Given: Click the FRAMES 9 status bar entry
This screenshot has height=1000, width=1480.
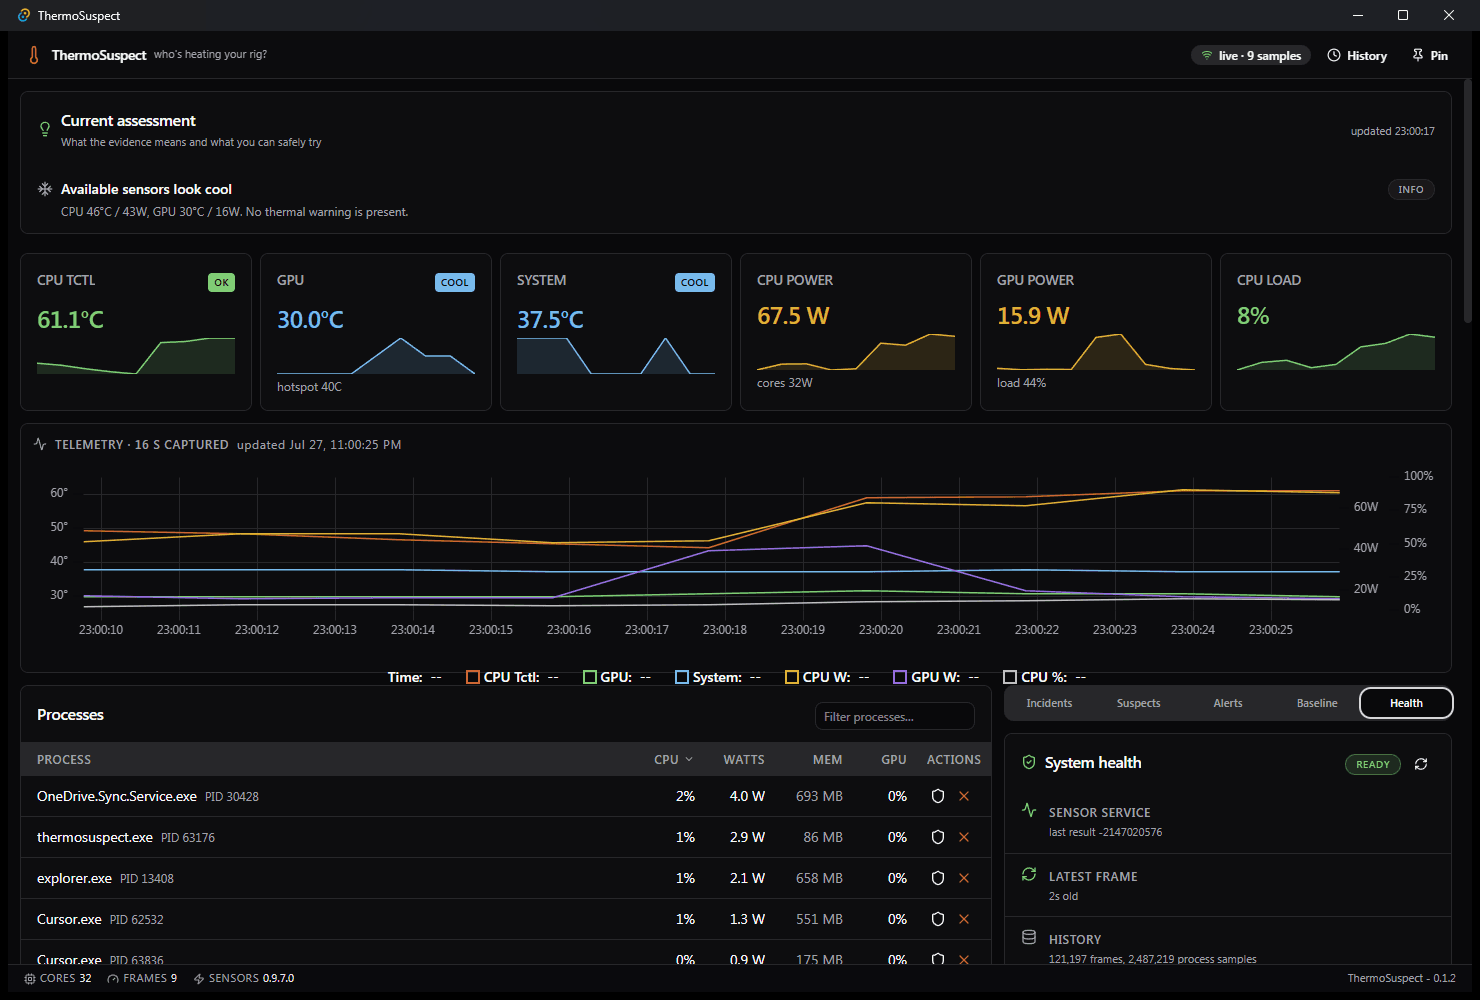Looking at the screenshot, I should [142, 978].
